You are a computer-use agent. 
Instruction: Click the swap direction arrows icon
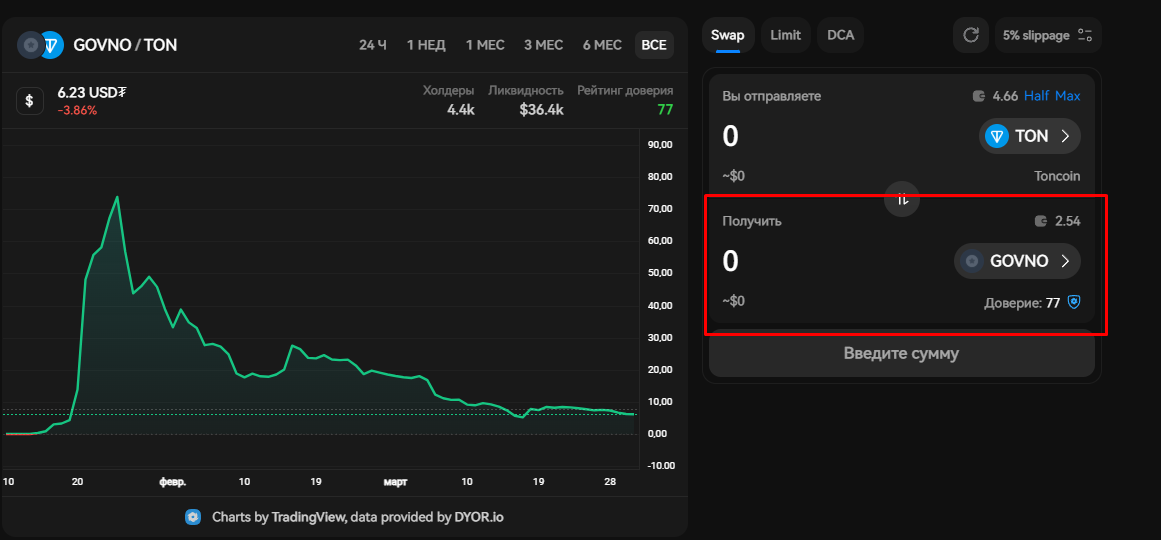(903, 199)
